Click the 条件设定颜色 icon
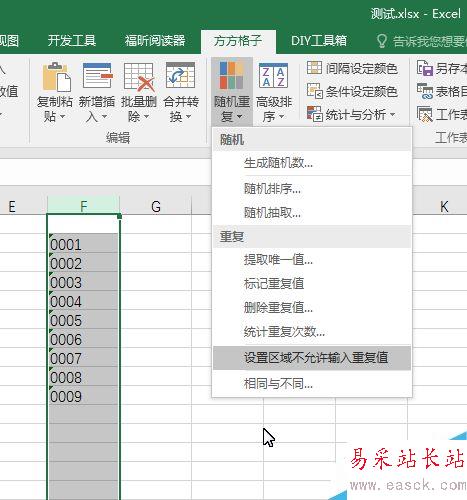Screen dimensions: 467x500 point(314,91)
